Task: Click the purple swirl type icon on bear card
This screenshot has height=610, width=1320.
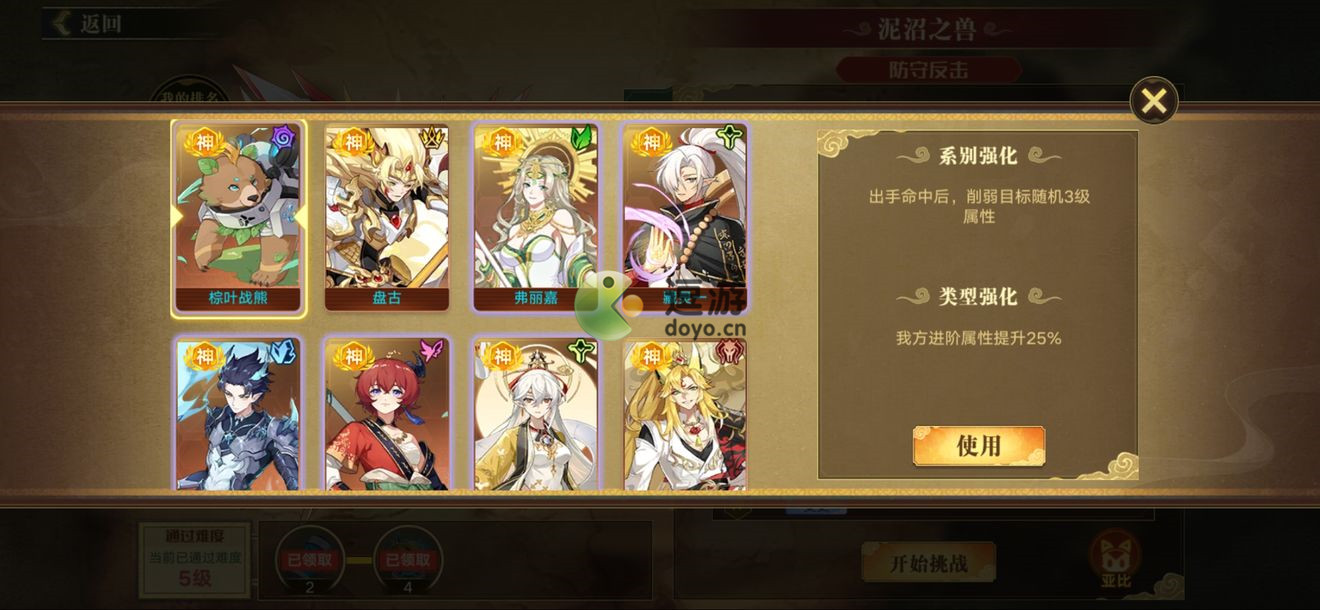Action: (284, 137)
